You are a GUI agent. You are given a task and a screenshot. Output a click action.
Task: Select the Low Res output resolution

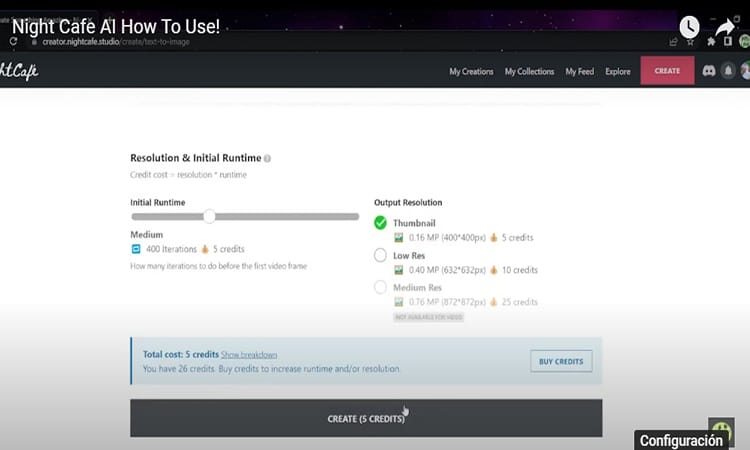click(x=380, y=255)
